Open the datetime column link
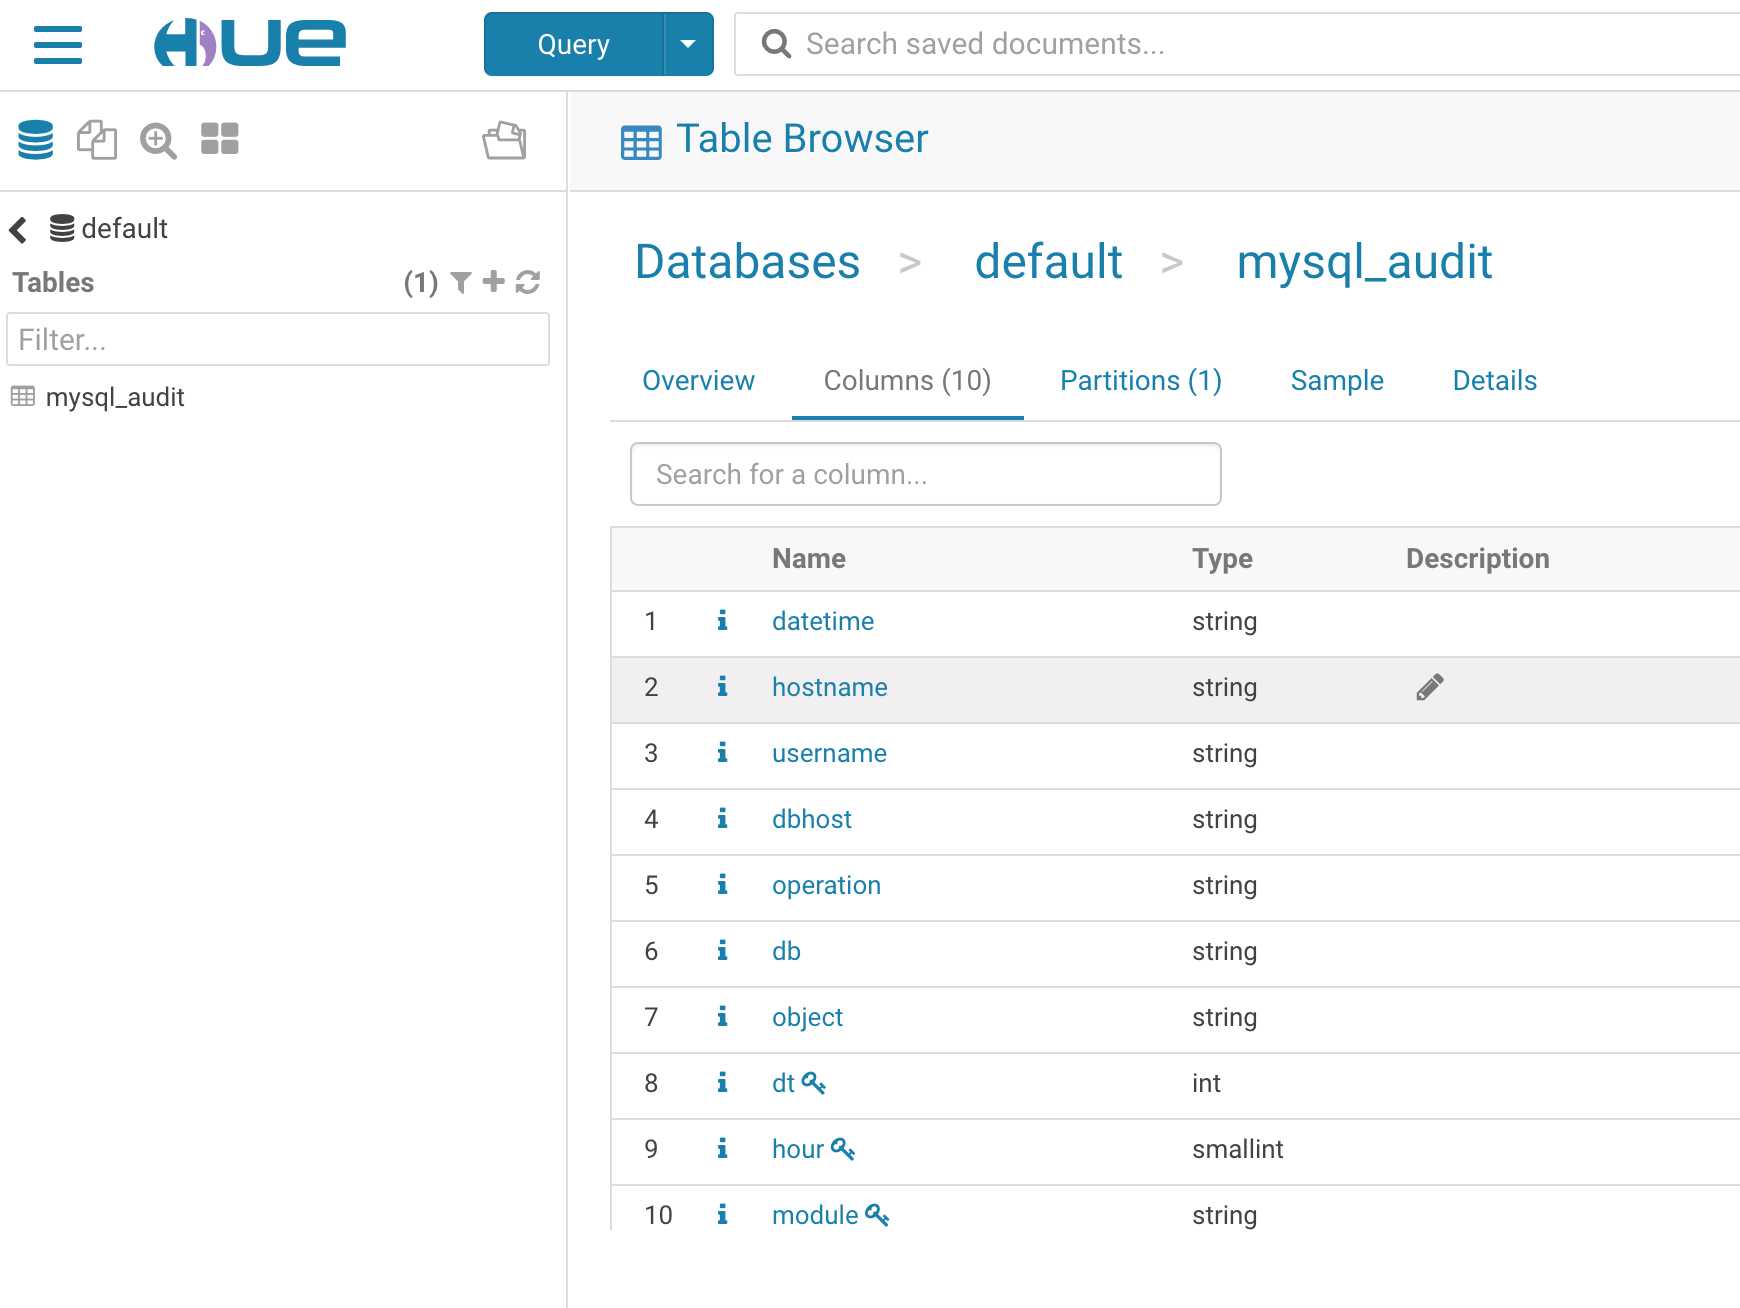The image size is (1740, 1308). [x=823, y=622]
